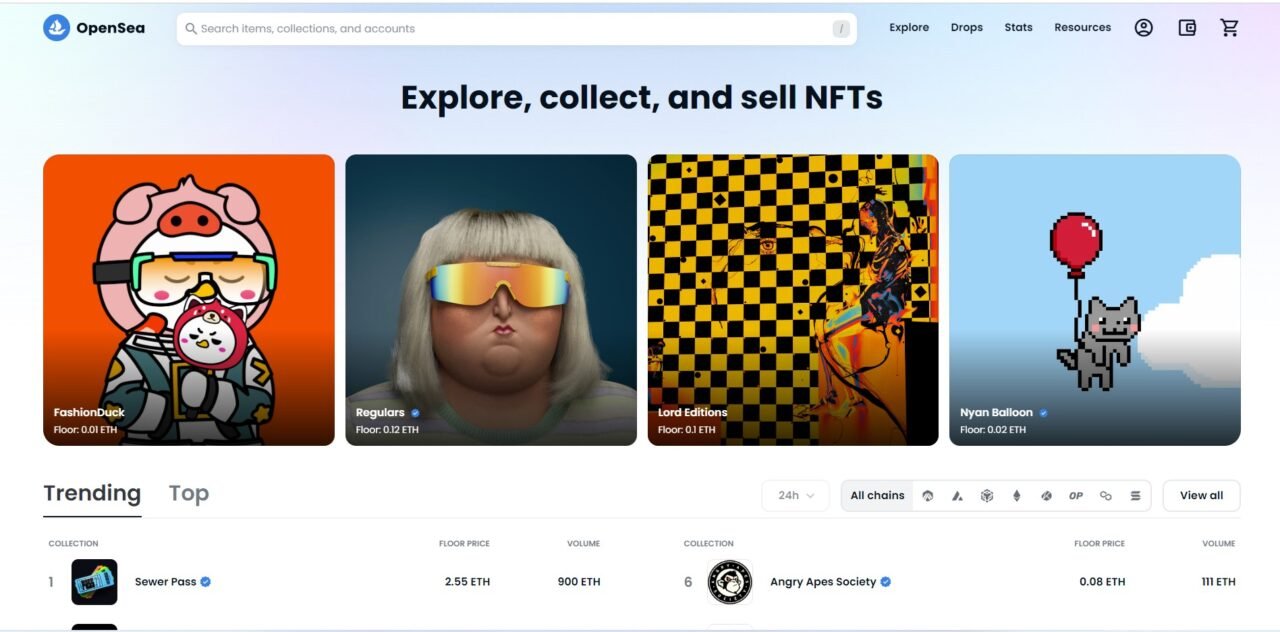The width and height of the screenshot is (1280, 632).
Task: Click the View all button
Action: pos(1201,496)
